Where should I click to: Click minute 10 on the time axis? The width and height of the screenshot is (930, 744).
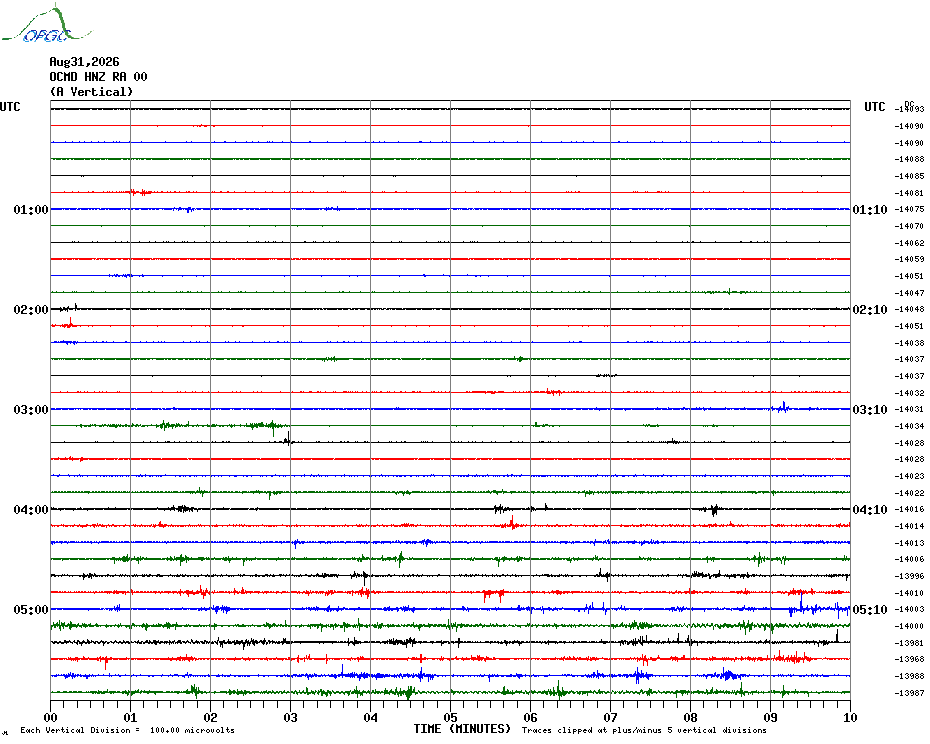(851, 717)
